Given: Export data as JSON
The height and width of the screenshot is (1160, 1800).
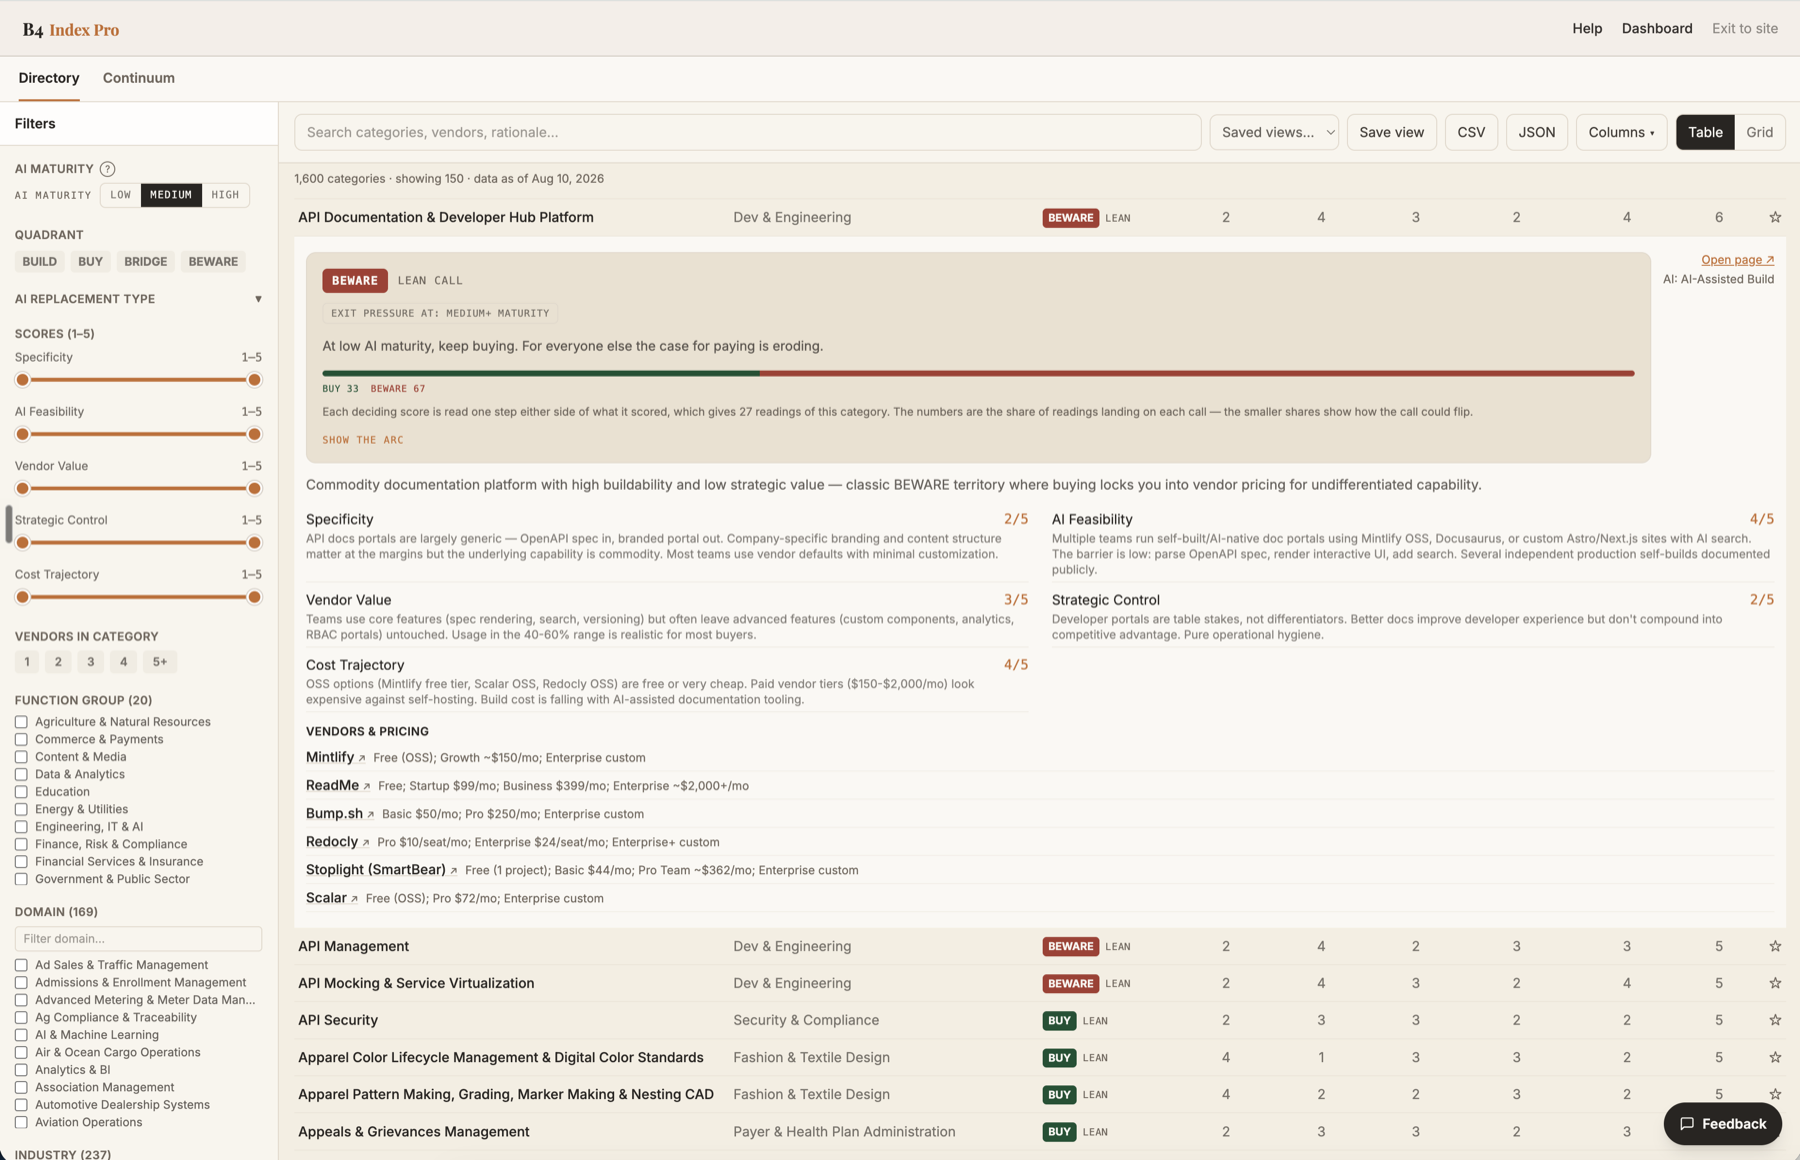Looking at the screenshot, I should [x=1537, y=132].
